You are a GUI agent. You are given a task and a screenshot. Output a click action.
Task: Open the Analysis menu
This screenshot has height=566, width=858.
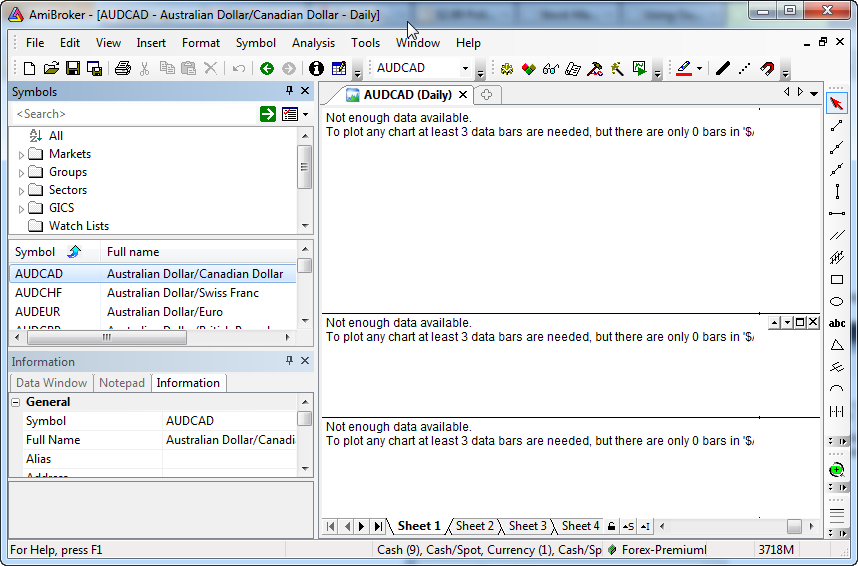tap(313, 43)
